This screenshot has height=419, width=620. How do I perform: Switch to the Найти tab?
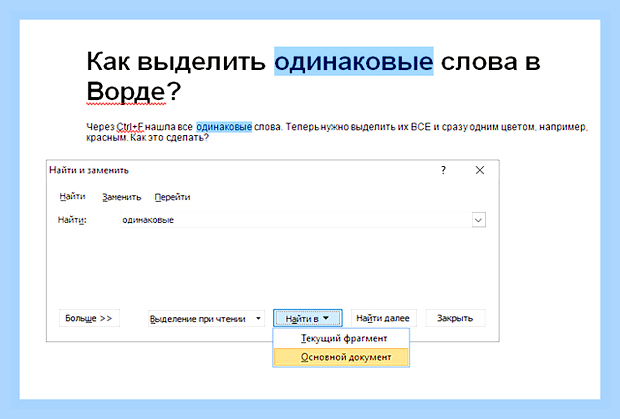pos(72,196)
